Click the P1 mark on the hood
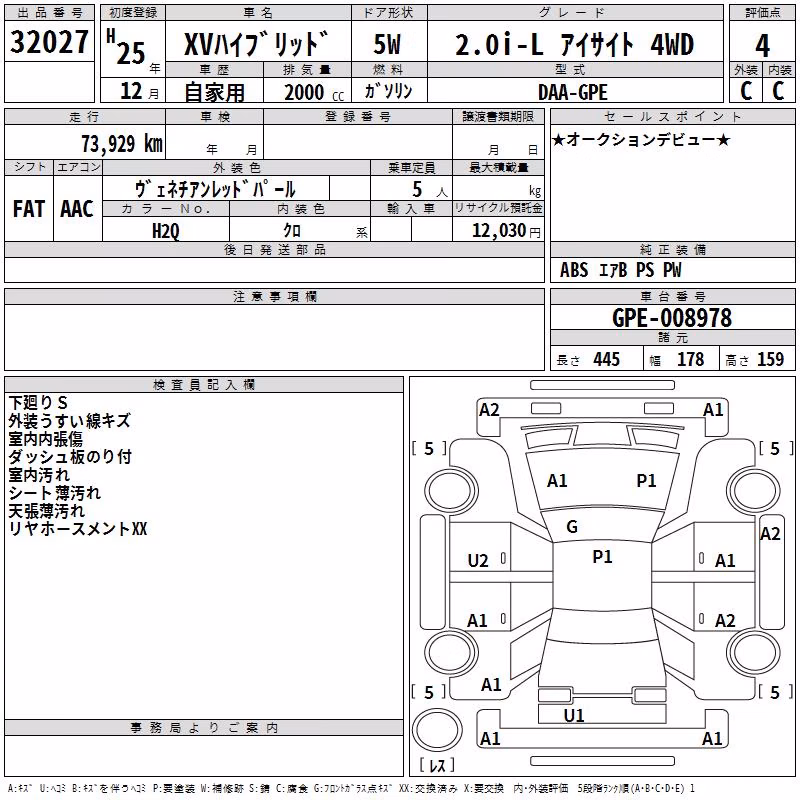800x800 pixels. [646, 481]
